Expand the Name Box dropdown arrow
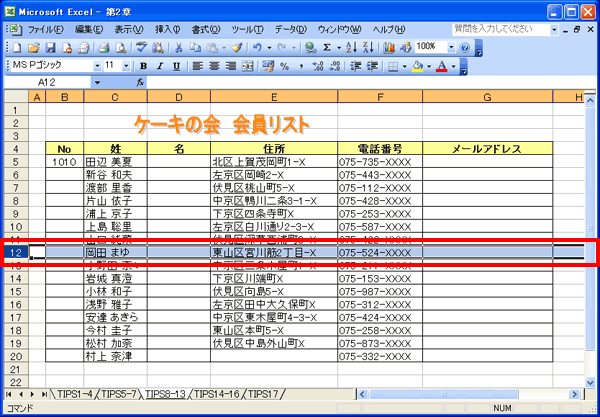The image size is (600, 417). point(97,82)
